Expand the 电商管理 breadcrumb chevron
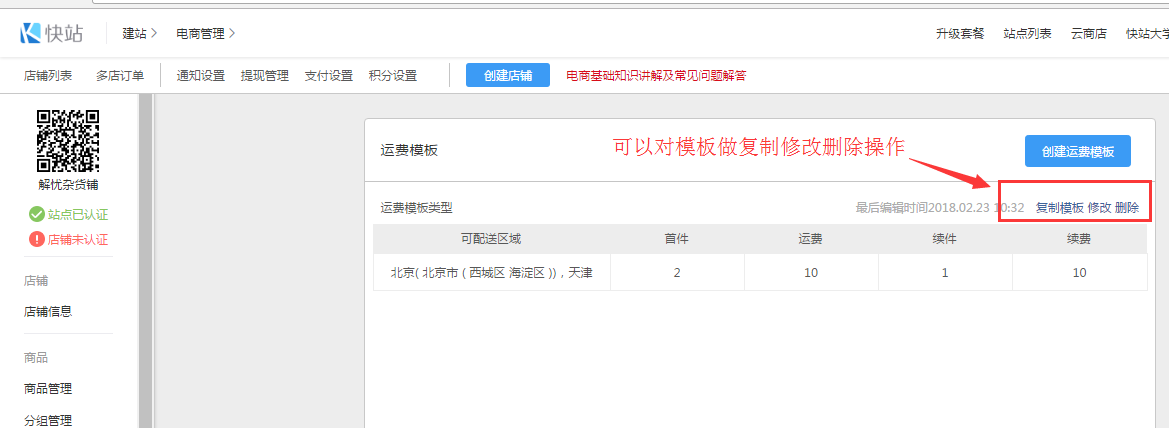Viewport: 1169px width, 428px height. click(232, 34)
